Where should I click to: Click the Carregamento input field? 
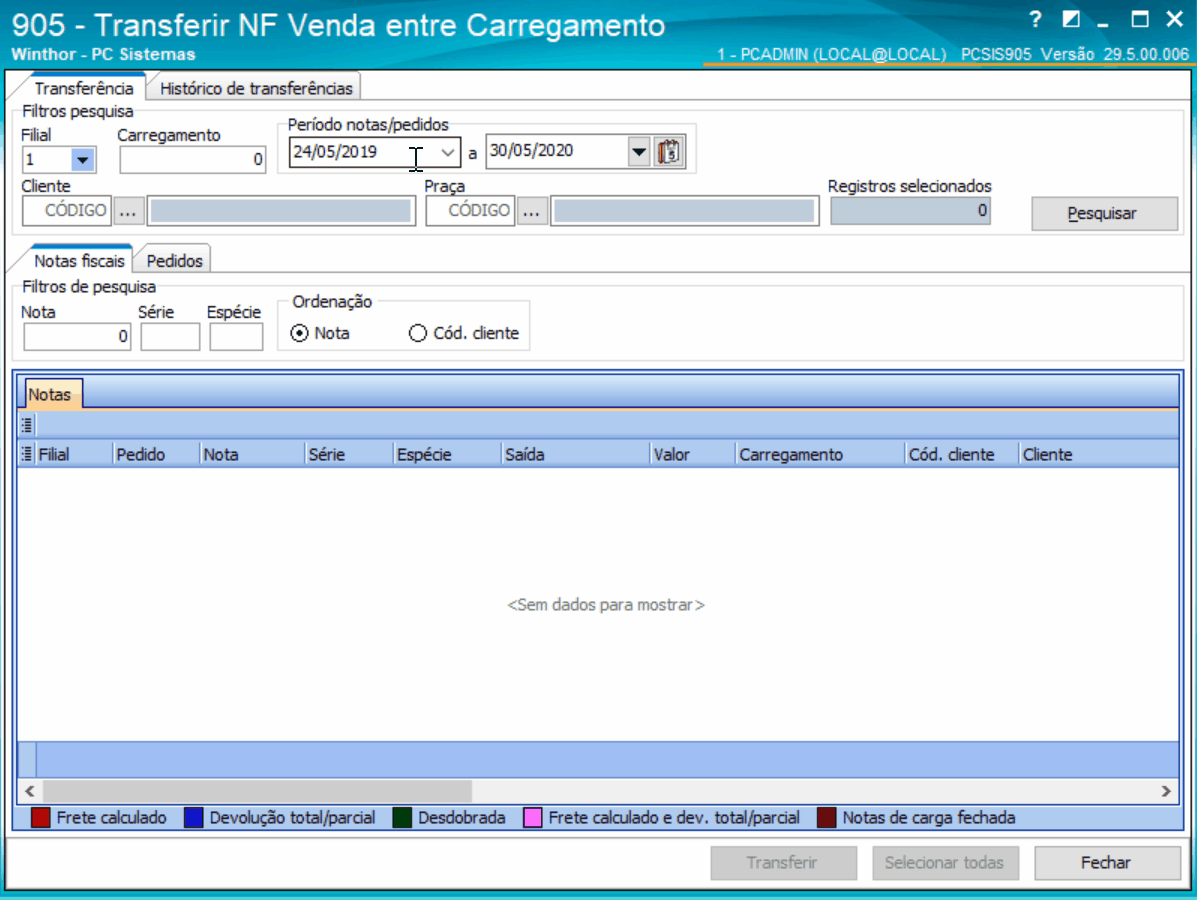pyautogui.click(x=192, y=160)
